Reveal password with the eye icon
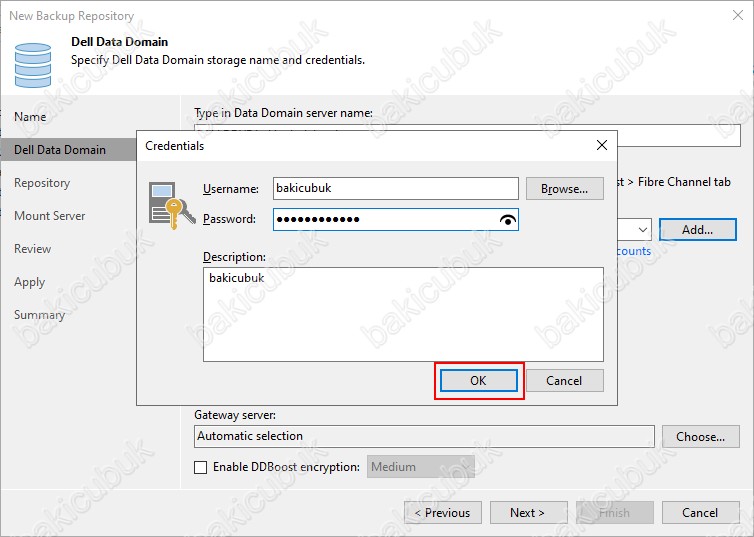This screenshot has height=537, width=754. pyautogui.click(x=508, y=220)
